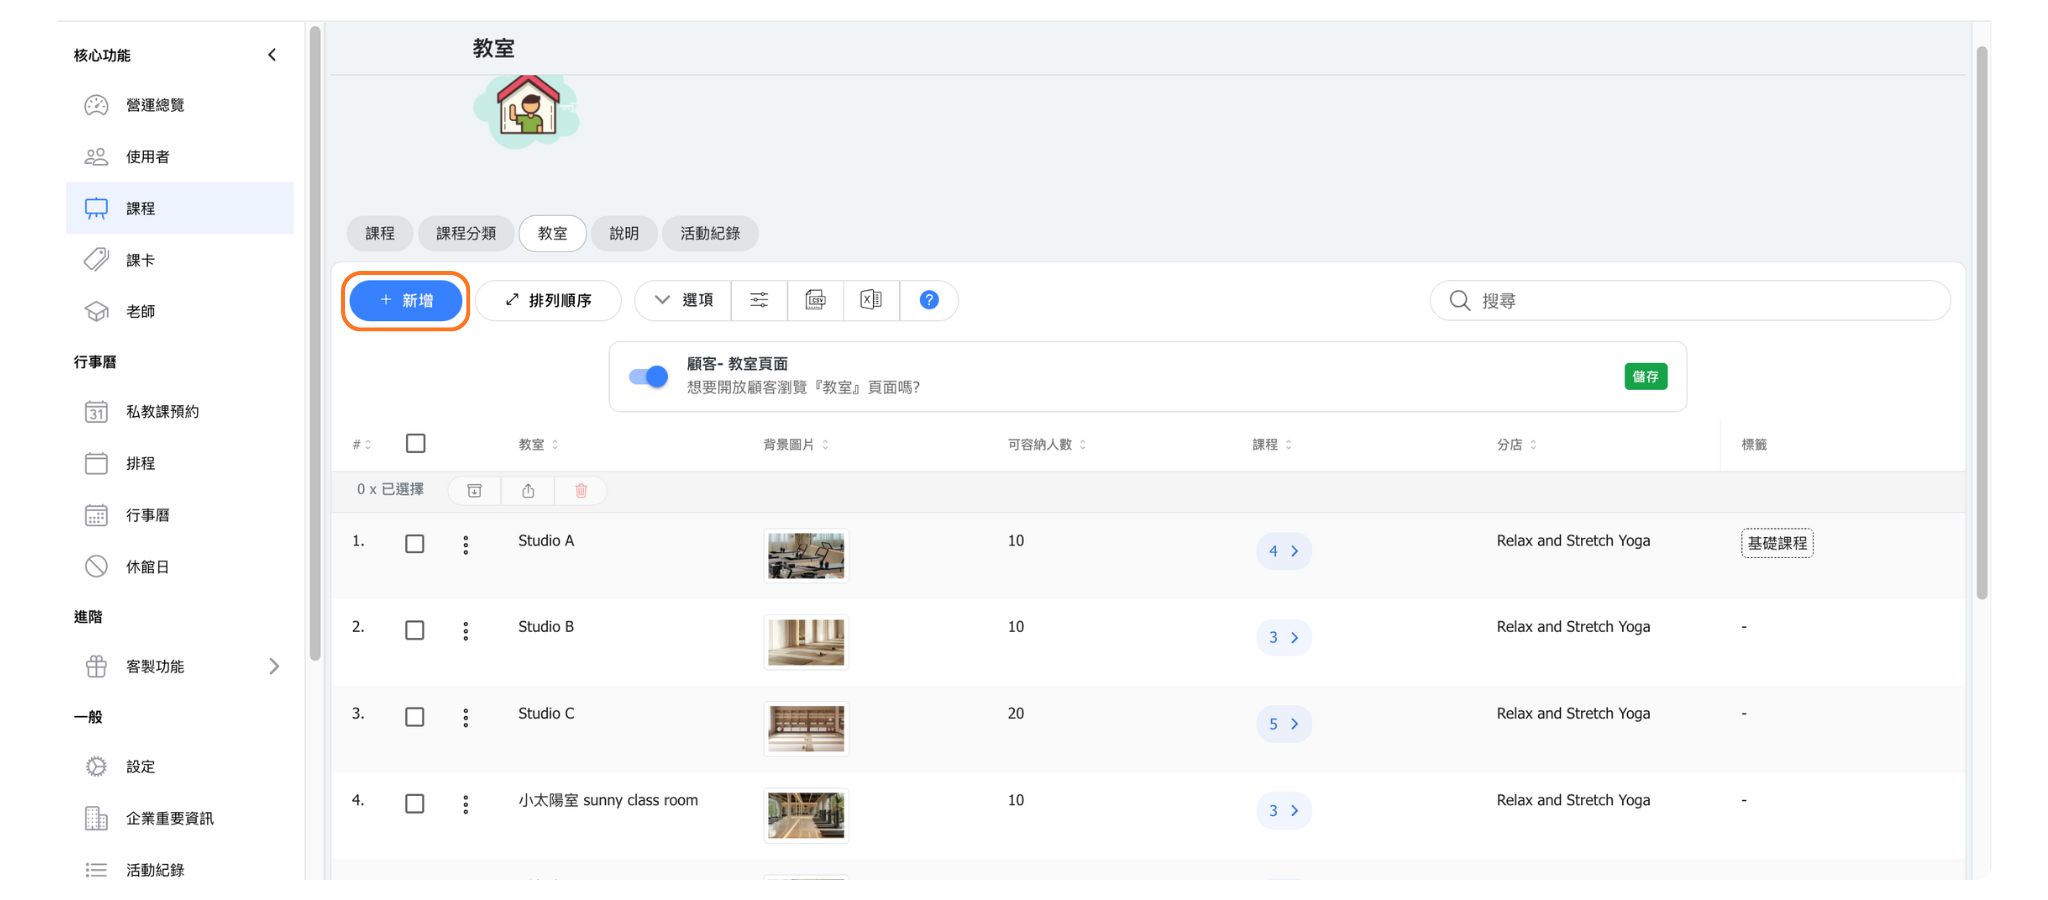The height and width of the screenshot is (900, 2048).
Task: Switch to the 活動紀錄 tab
Action: 710,233
